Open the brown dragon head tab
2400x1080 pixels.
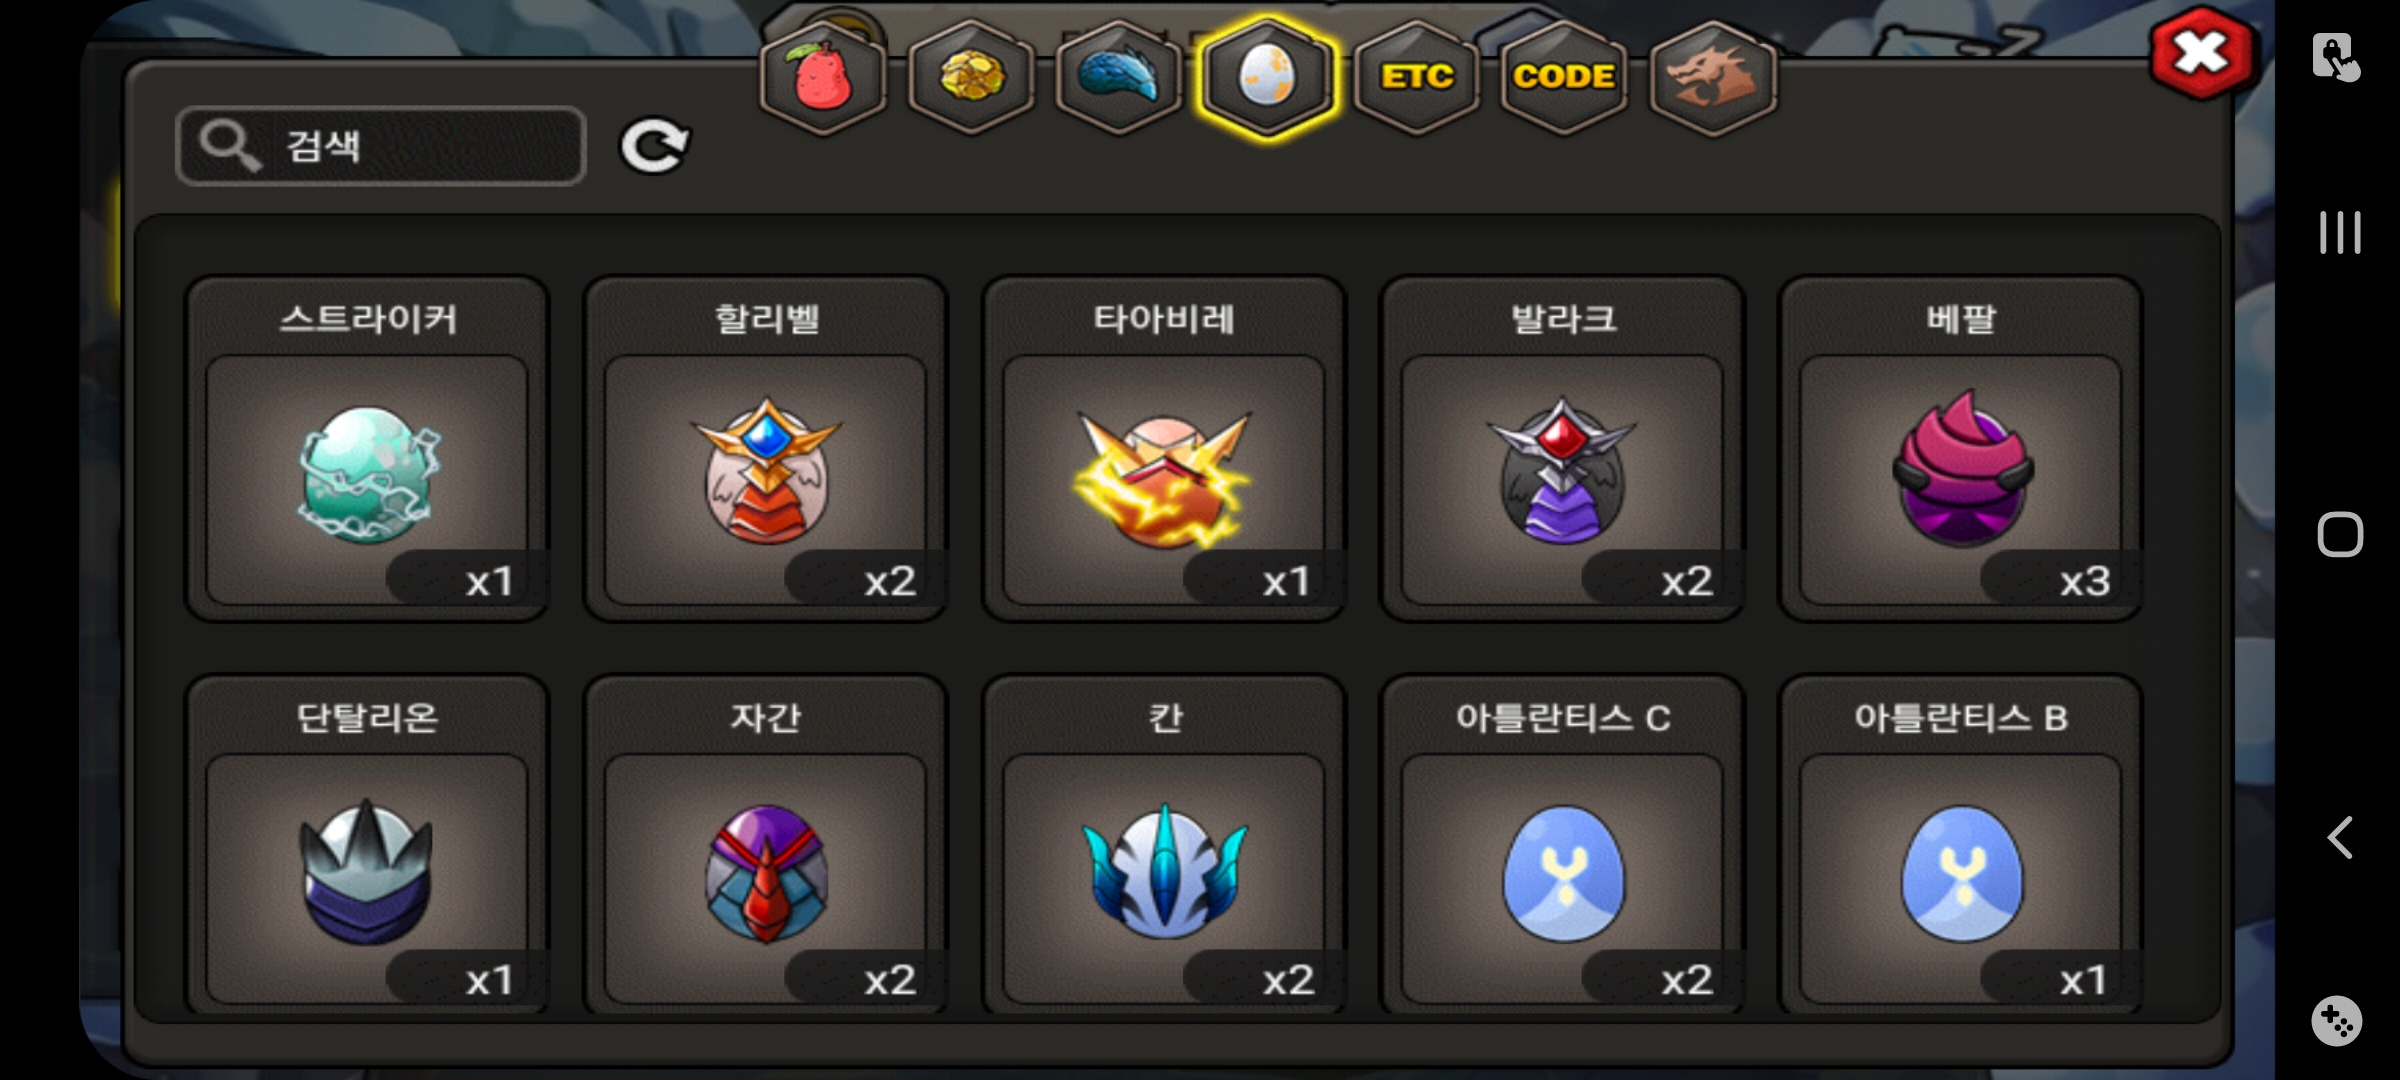click(x=1712, y=77)
